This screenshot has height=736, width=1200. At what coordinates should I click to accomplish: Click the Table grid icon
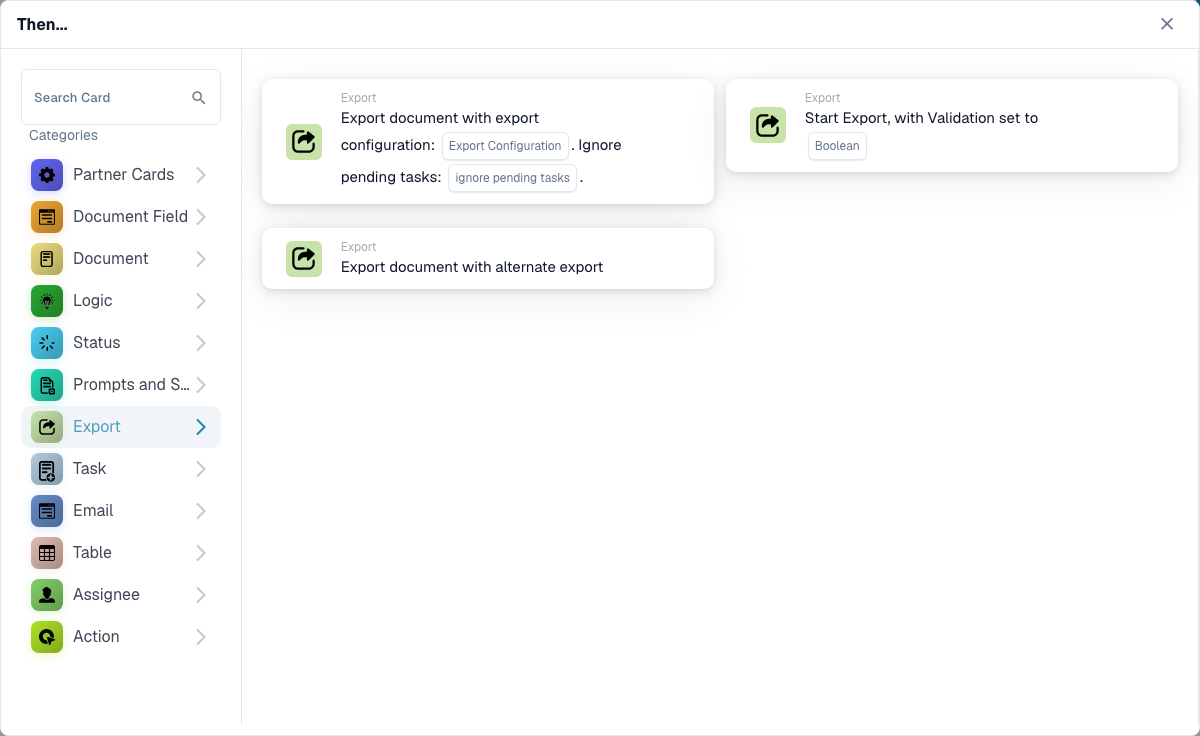(47, 553)
